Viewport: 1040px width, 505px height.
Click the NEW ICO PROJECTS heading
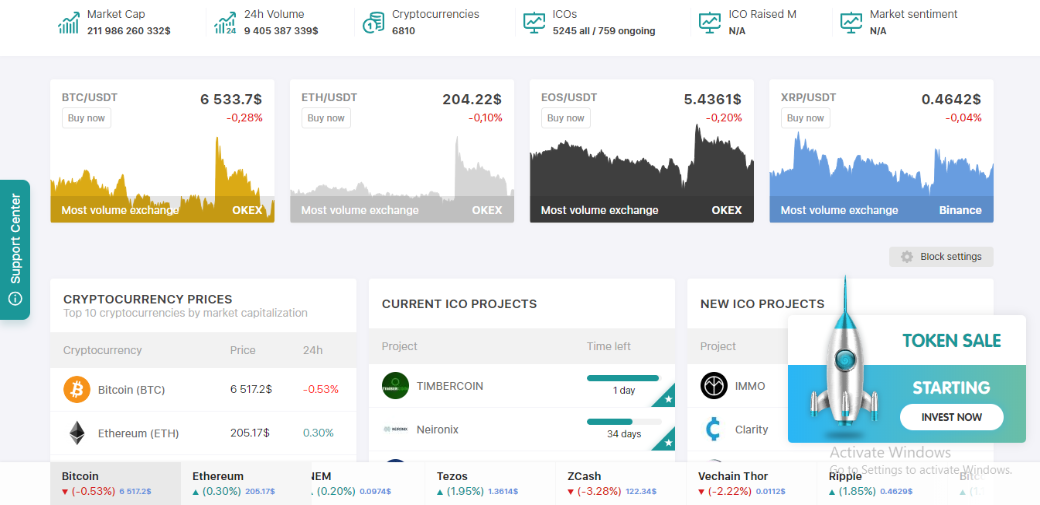762,304
